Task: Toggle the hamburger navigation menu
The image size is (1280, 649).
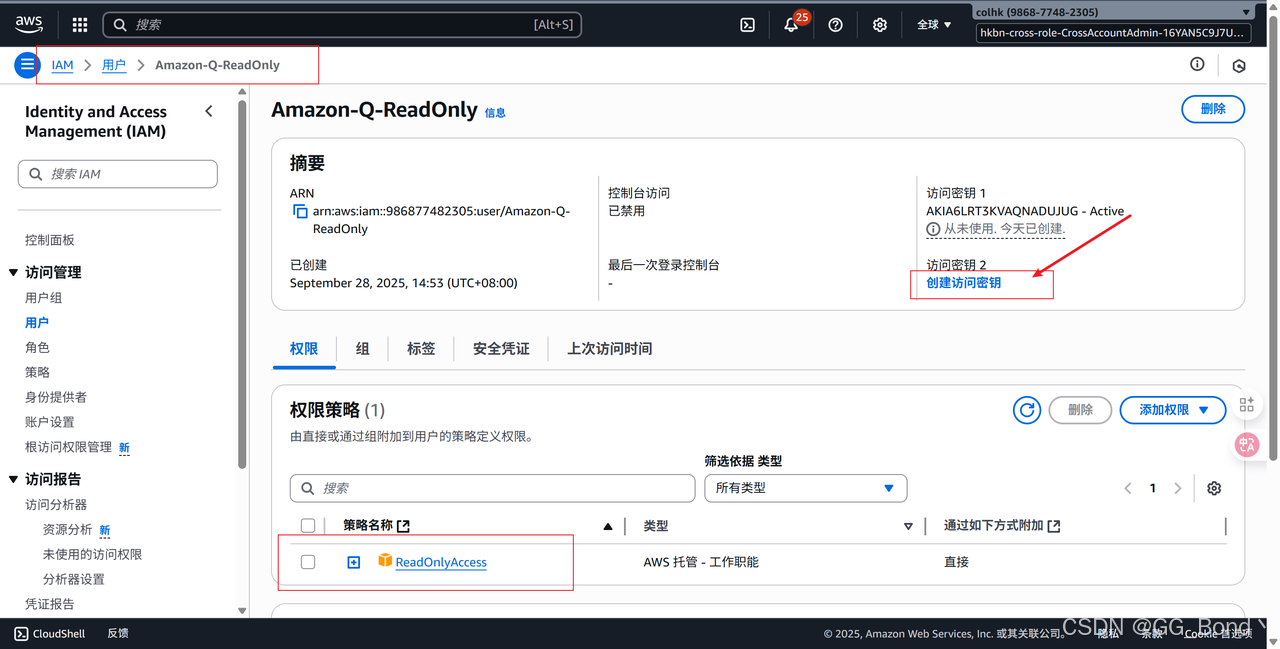Action: [27, 65]
